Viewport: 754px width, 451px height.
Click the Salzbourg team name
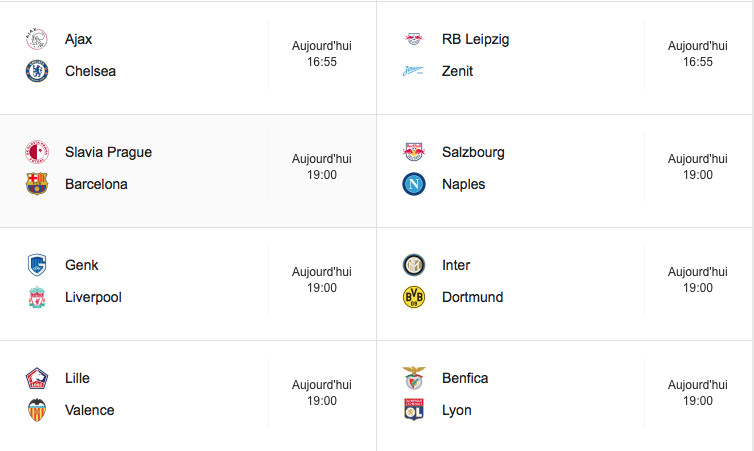coord(473,152)
